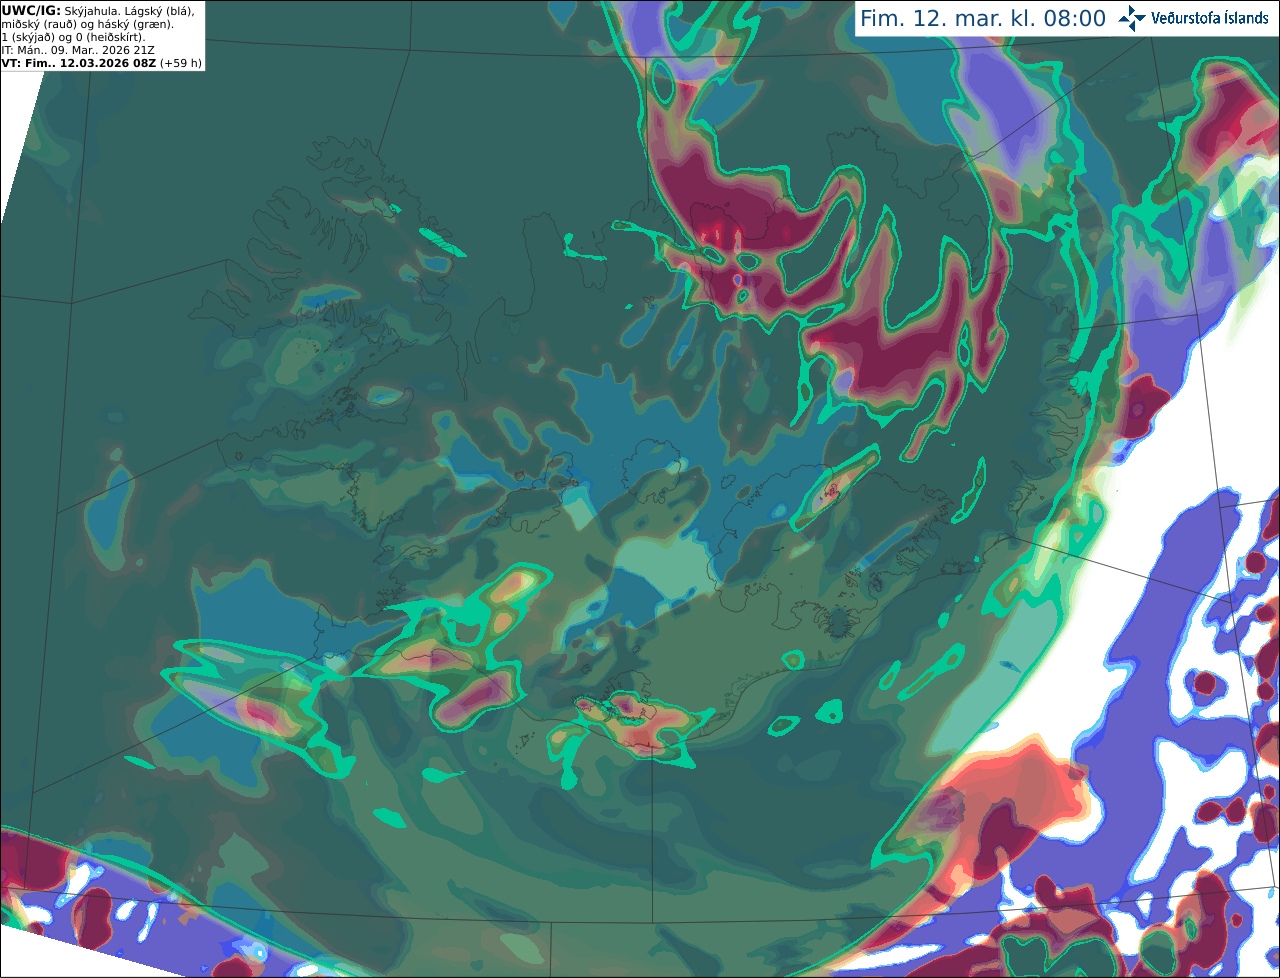Click the 'VT: Fim.. 12.03.2026 08Z (+59 h)' line

click(x=102, y=63)
